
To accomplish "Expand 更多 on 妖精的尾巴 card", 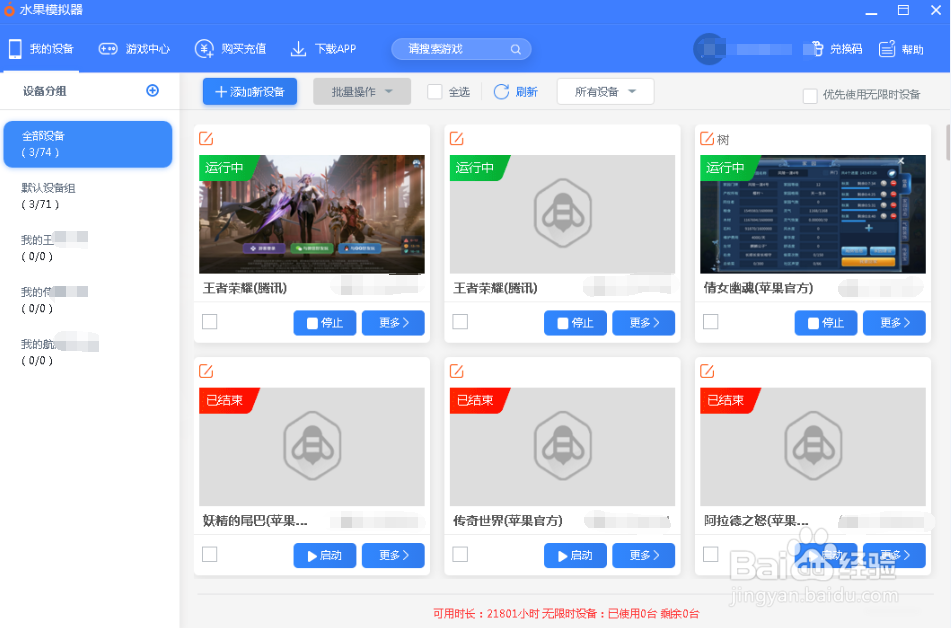I will tap(393, 555).
